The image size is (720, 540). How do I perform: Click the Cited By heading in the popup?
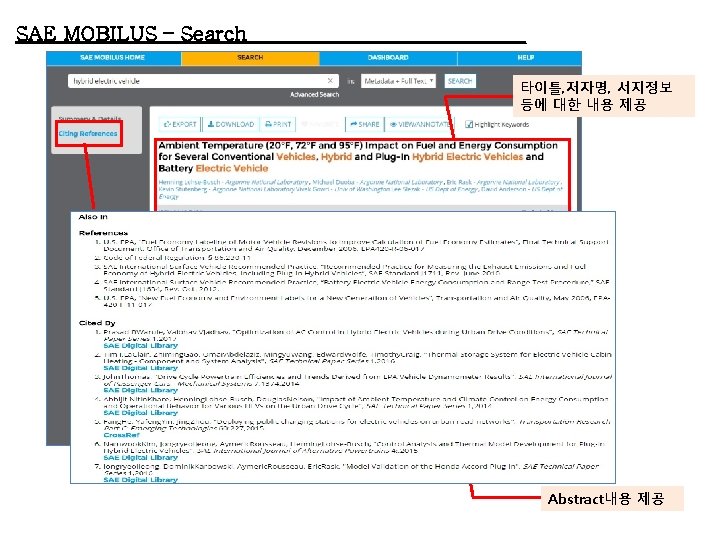97,323
